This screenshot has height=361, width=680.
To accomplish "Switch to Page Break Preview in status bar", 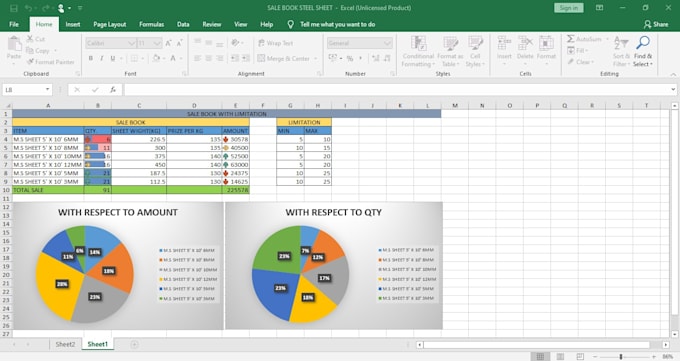I will click(x=580, y=356).
